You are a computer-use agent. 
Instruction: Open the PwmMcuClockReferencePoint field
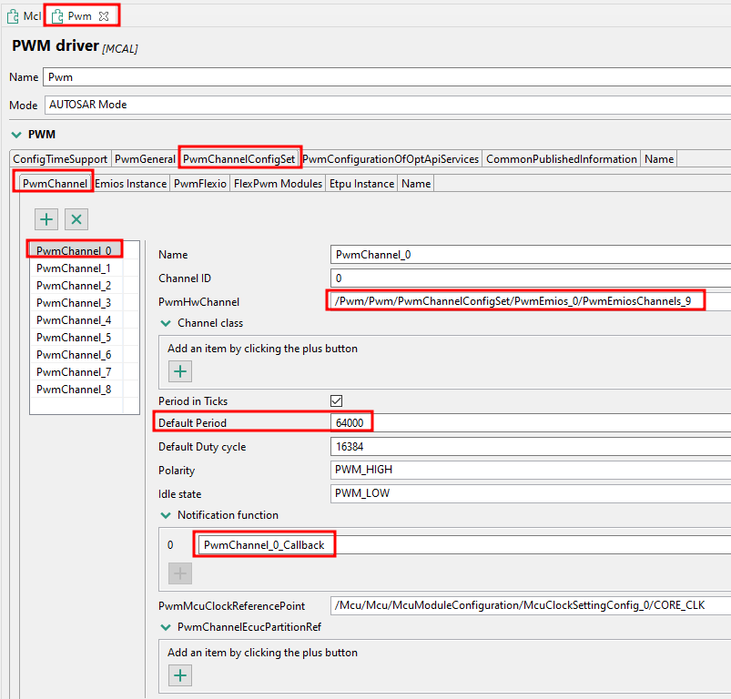coord(531,605)
